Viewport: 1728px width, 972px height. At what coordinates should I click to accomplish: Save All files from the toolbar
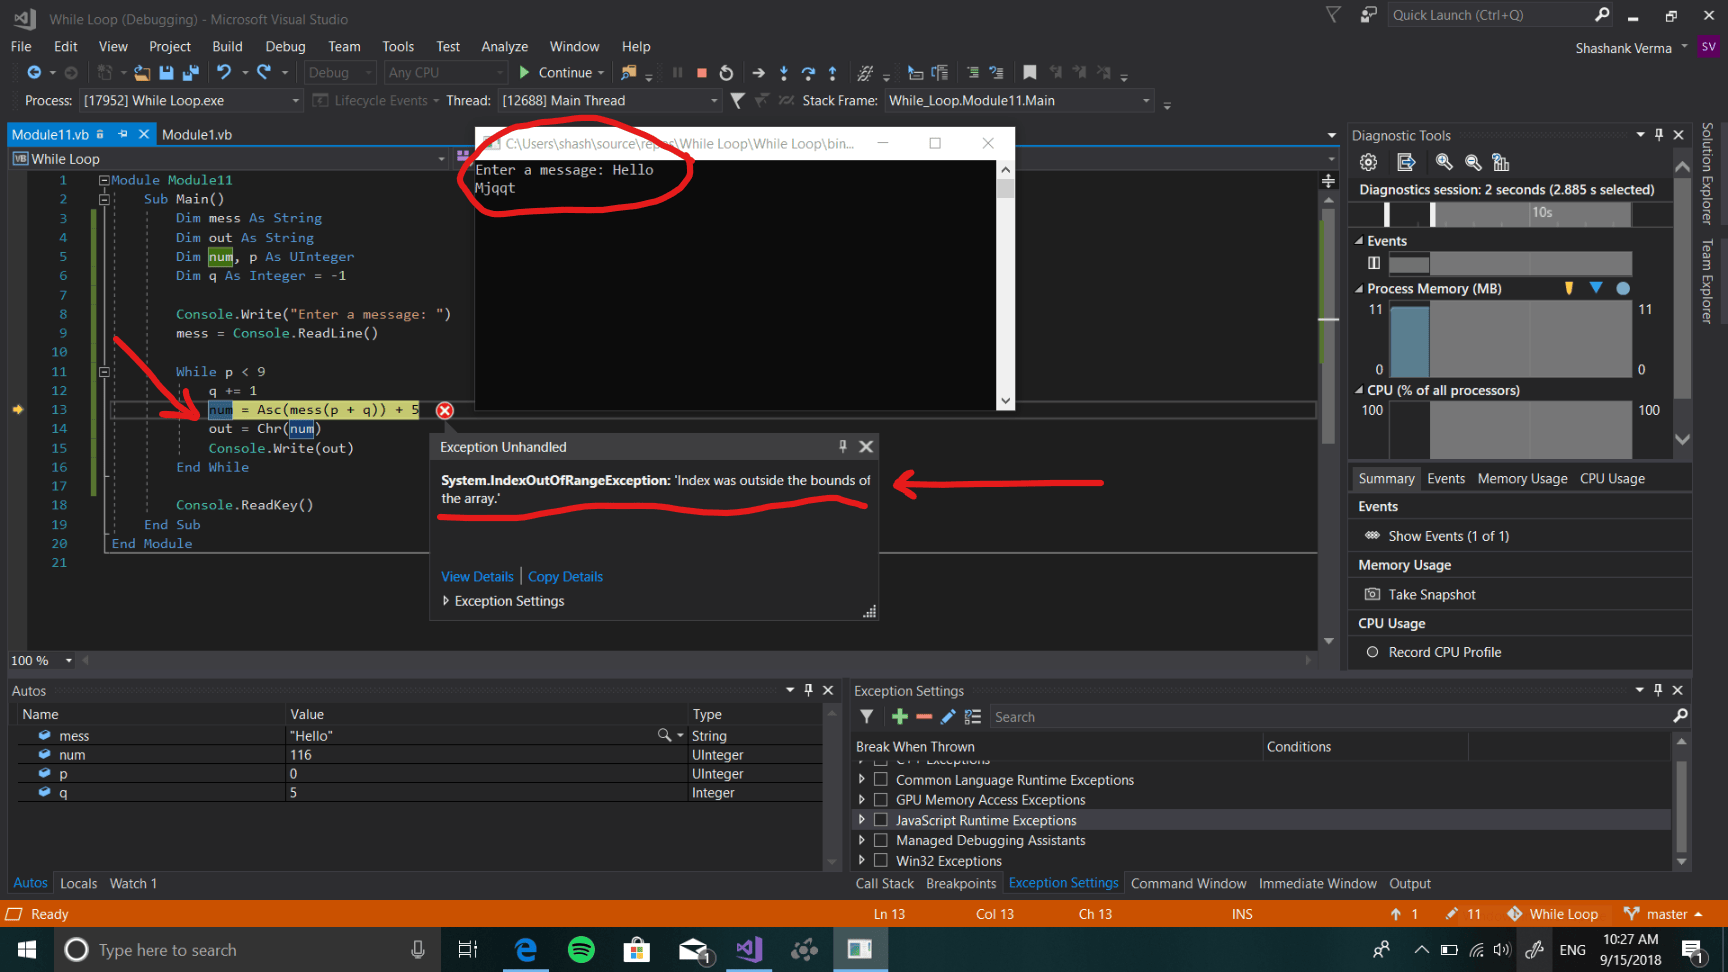tap(189, 73)
